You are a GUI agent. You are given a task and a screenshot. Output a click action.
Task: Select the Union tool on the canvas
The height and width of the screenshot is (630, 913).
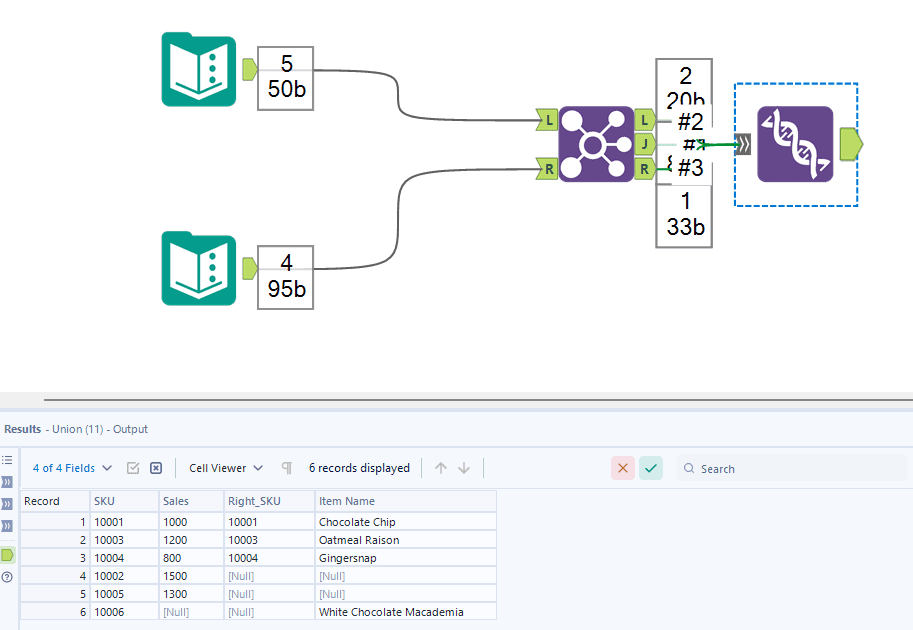795,144
